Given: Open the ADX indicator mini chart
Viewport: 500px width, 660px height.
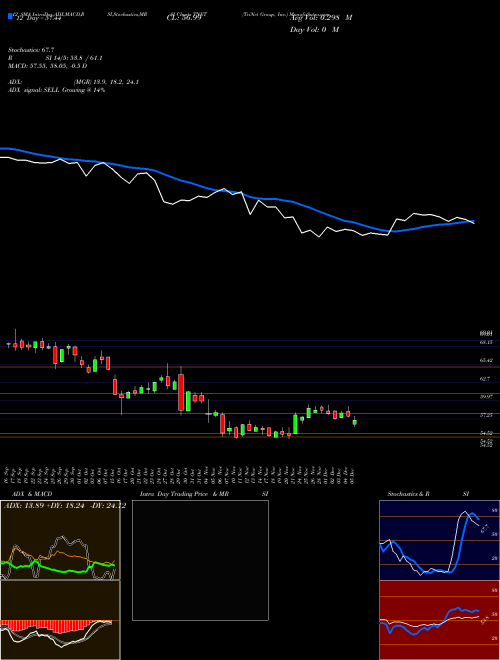Looking at the screenshot, I should click(x=60, y=540).
